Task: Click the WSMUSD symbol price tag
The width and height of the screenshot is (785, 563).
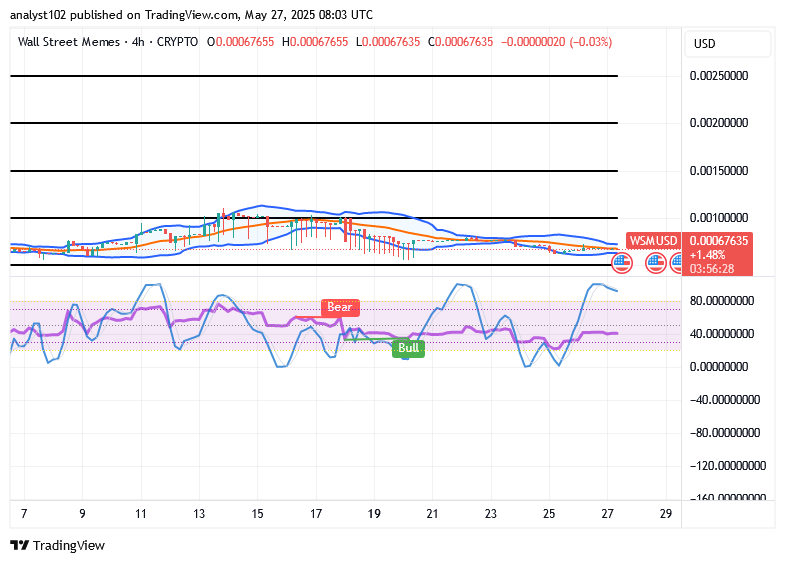Action: (653, 241)
